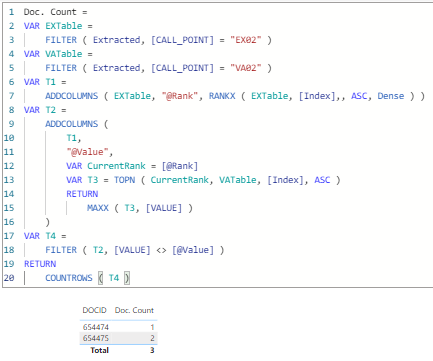The width and height of the screenshot is (433, 361).
Task: Click the RANKX function on line 7
Action: [222, 96]
